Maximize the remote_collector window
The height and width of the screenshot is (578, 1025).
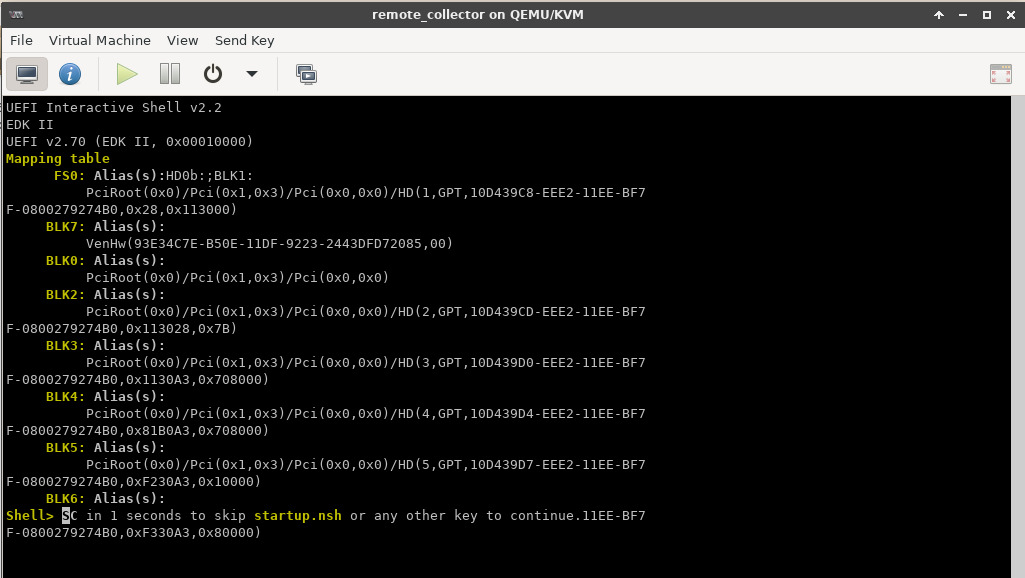[987, 14]
